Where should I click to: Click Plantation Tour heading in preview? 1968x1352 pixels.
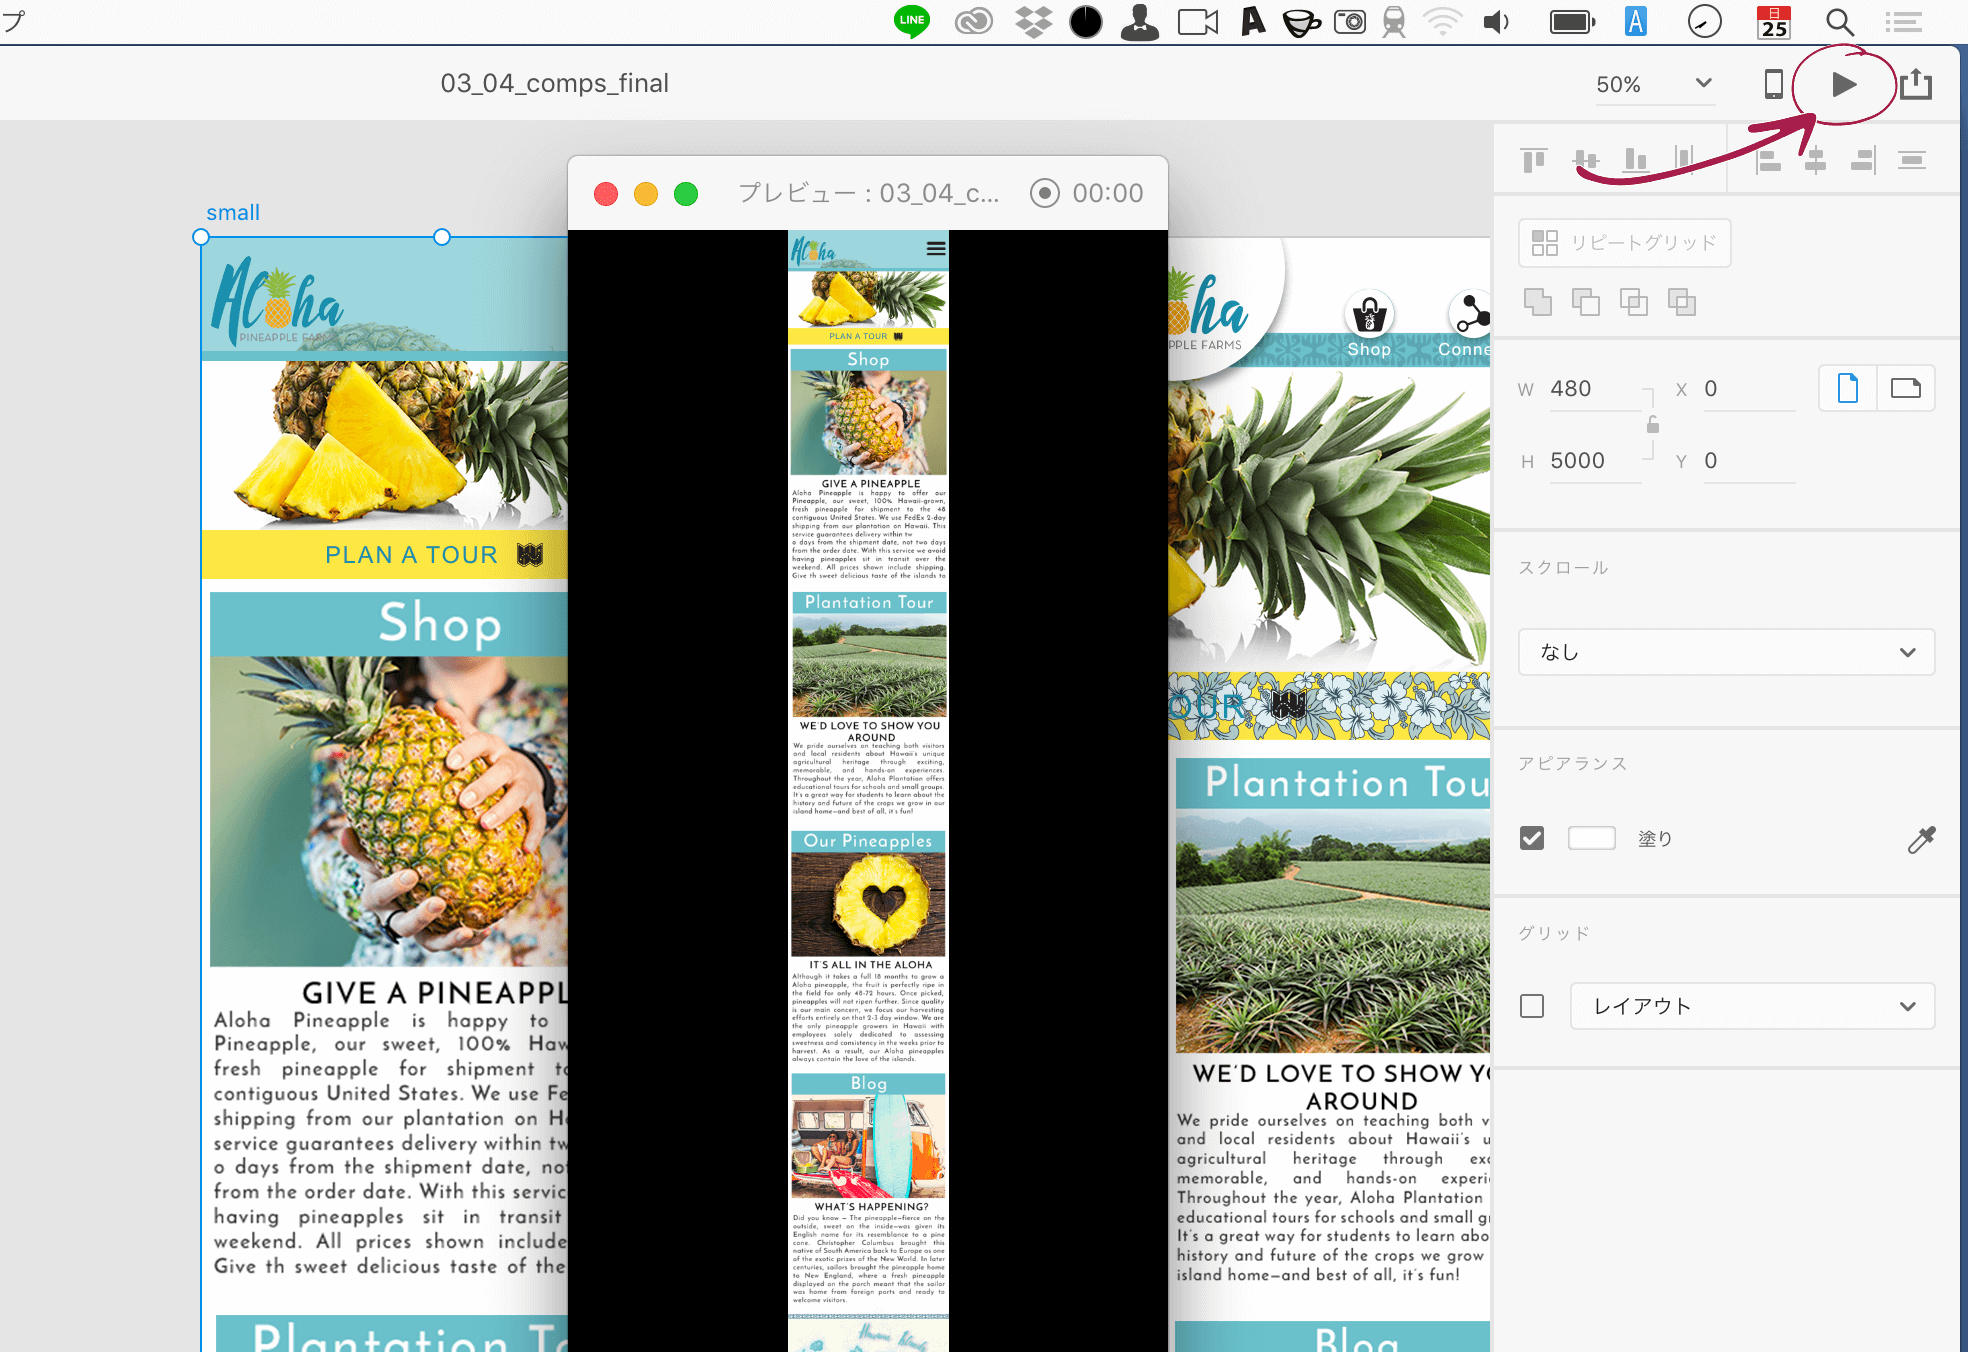(x=869, y=602)
